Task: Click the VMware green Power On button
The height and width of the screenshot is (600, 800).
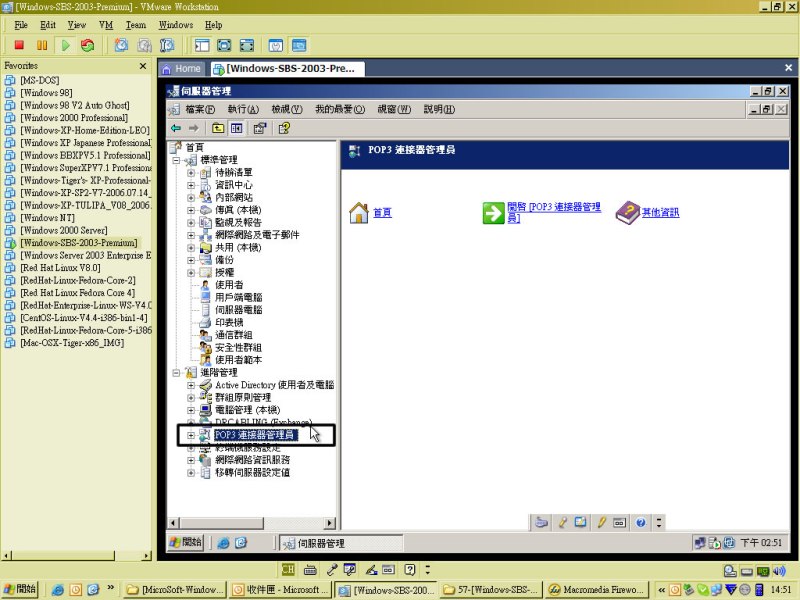Action: [65, 45]
